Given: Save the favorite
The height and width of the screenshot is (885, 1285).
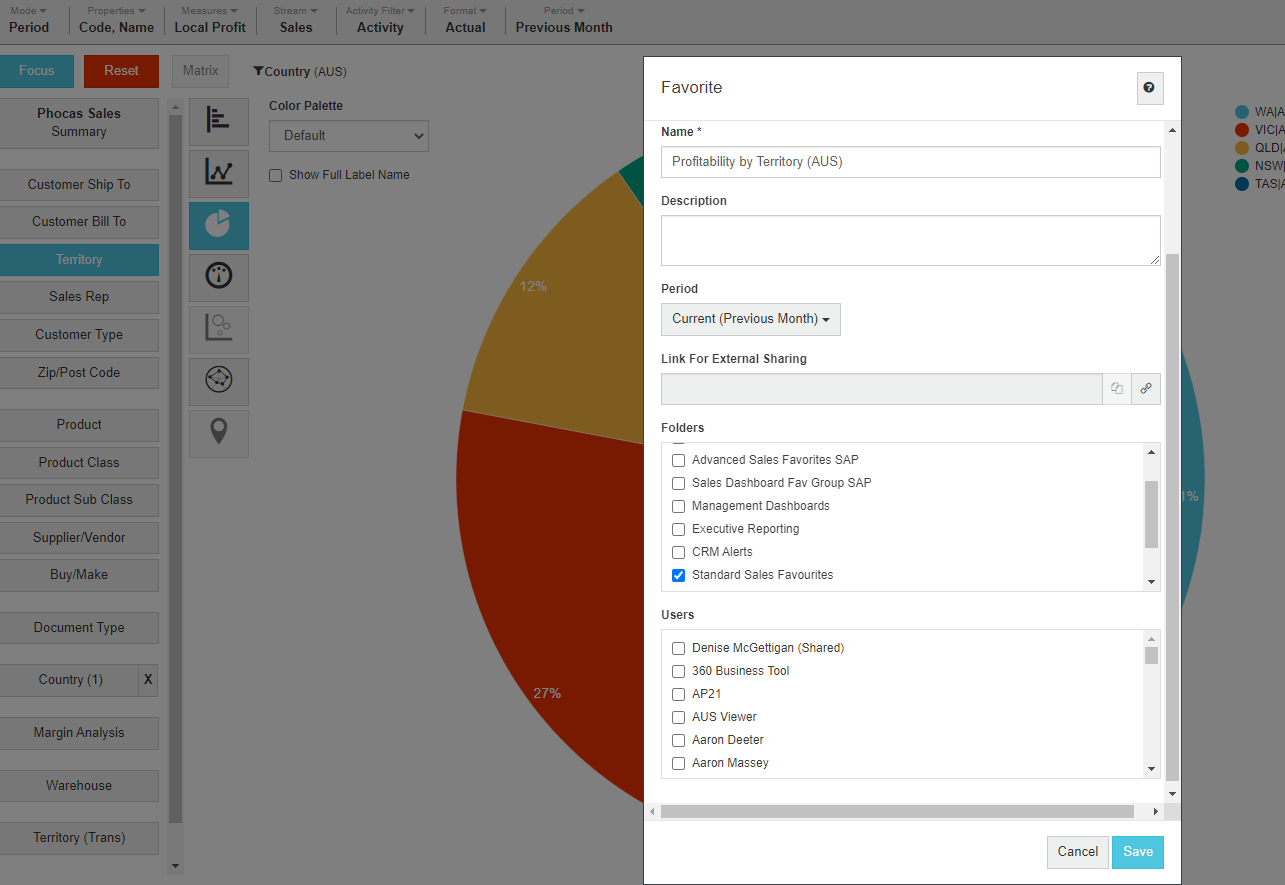Looking at the screenshot, I should tap(1138, 852).
